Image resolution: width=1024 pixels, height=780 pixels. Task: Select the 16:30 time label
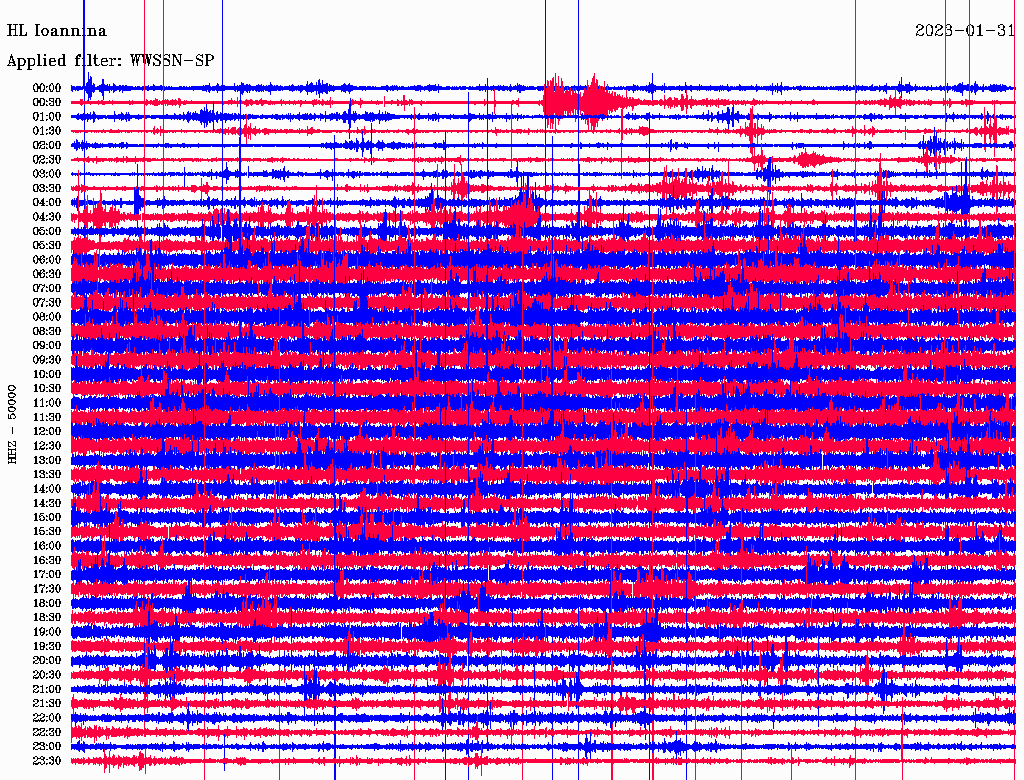tap(47, 560)
